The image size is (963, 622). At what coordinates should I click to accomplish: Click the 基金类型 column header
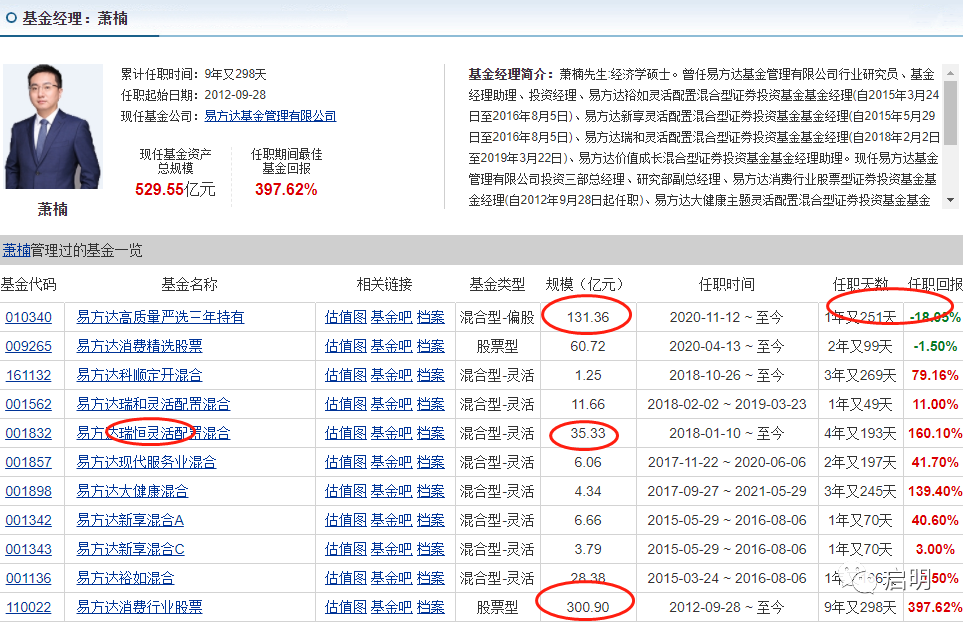point(497,284)
